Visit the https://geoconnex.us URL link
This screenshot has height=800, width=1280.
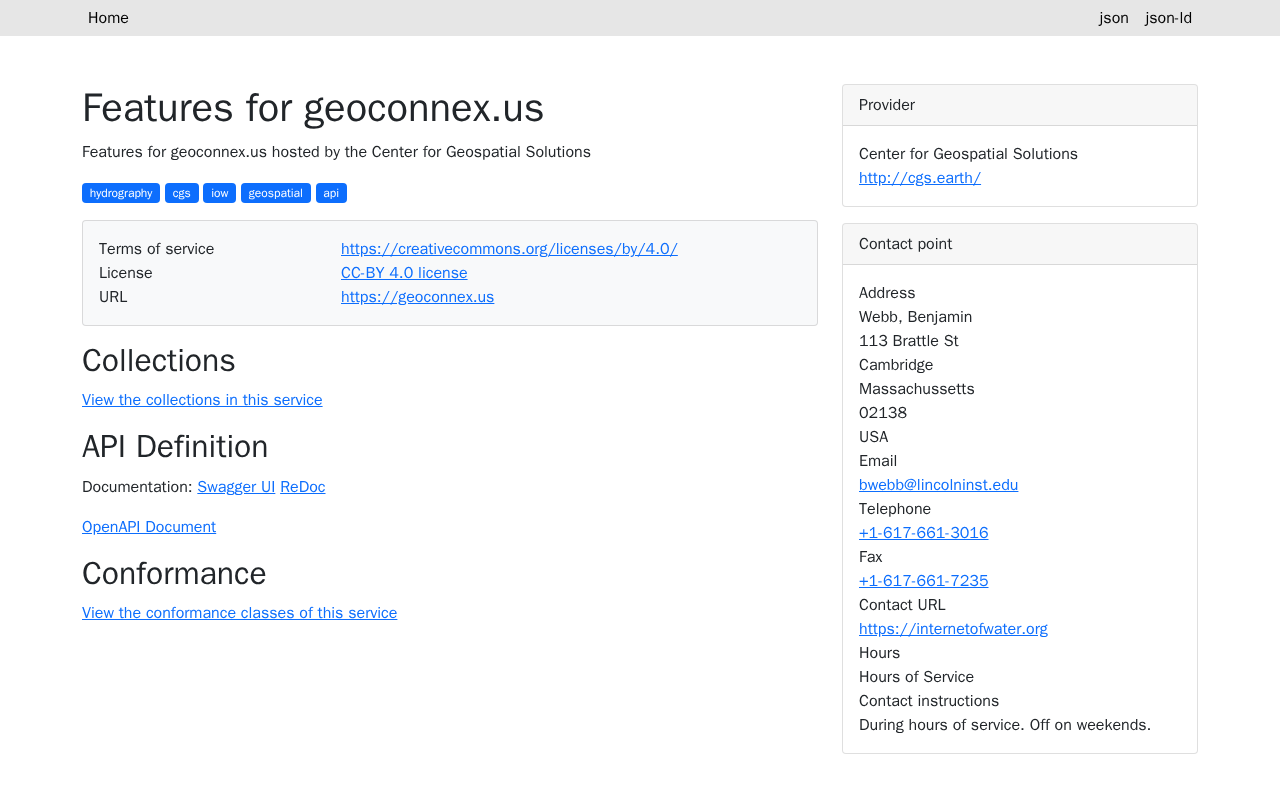coord(417,297)
